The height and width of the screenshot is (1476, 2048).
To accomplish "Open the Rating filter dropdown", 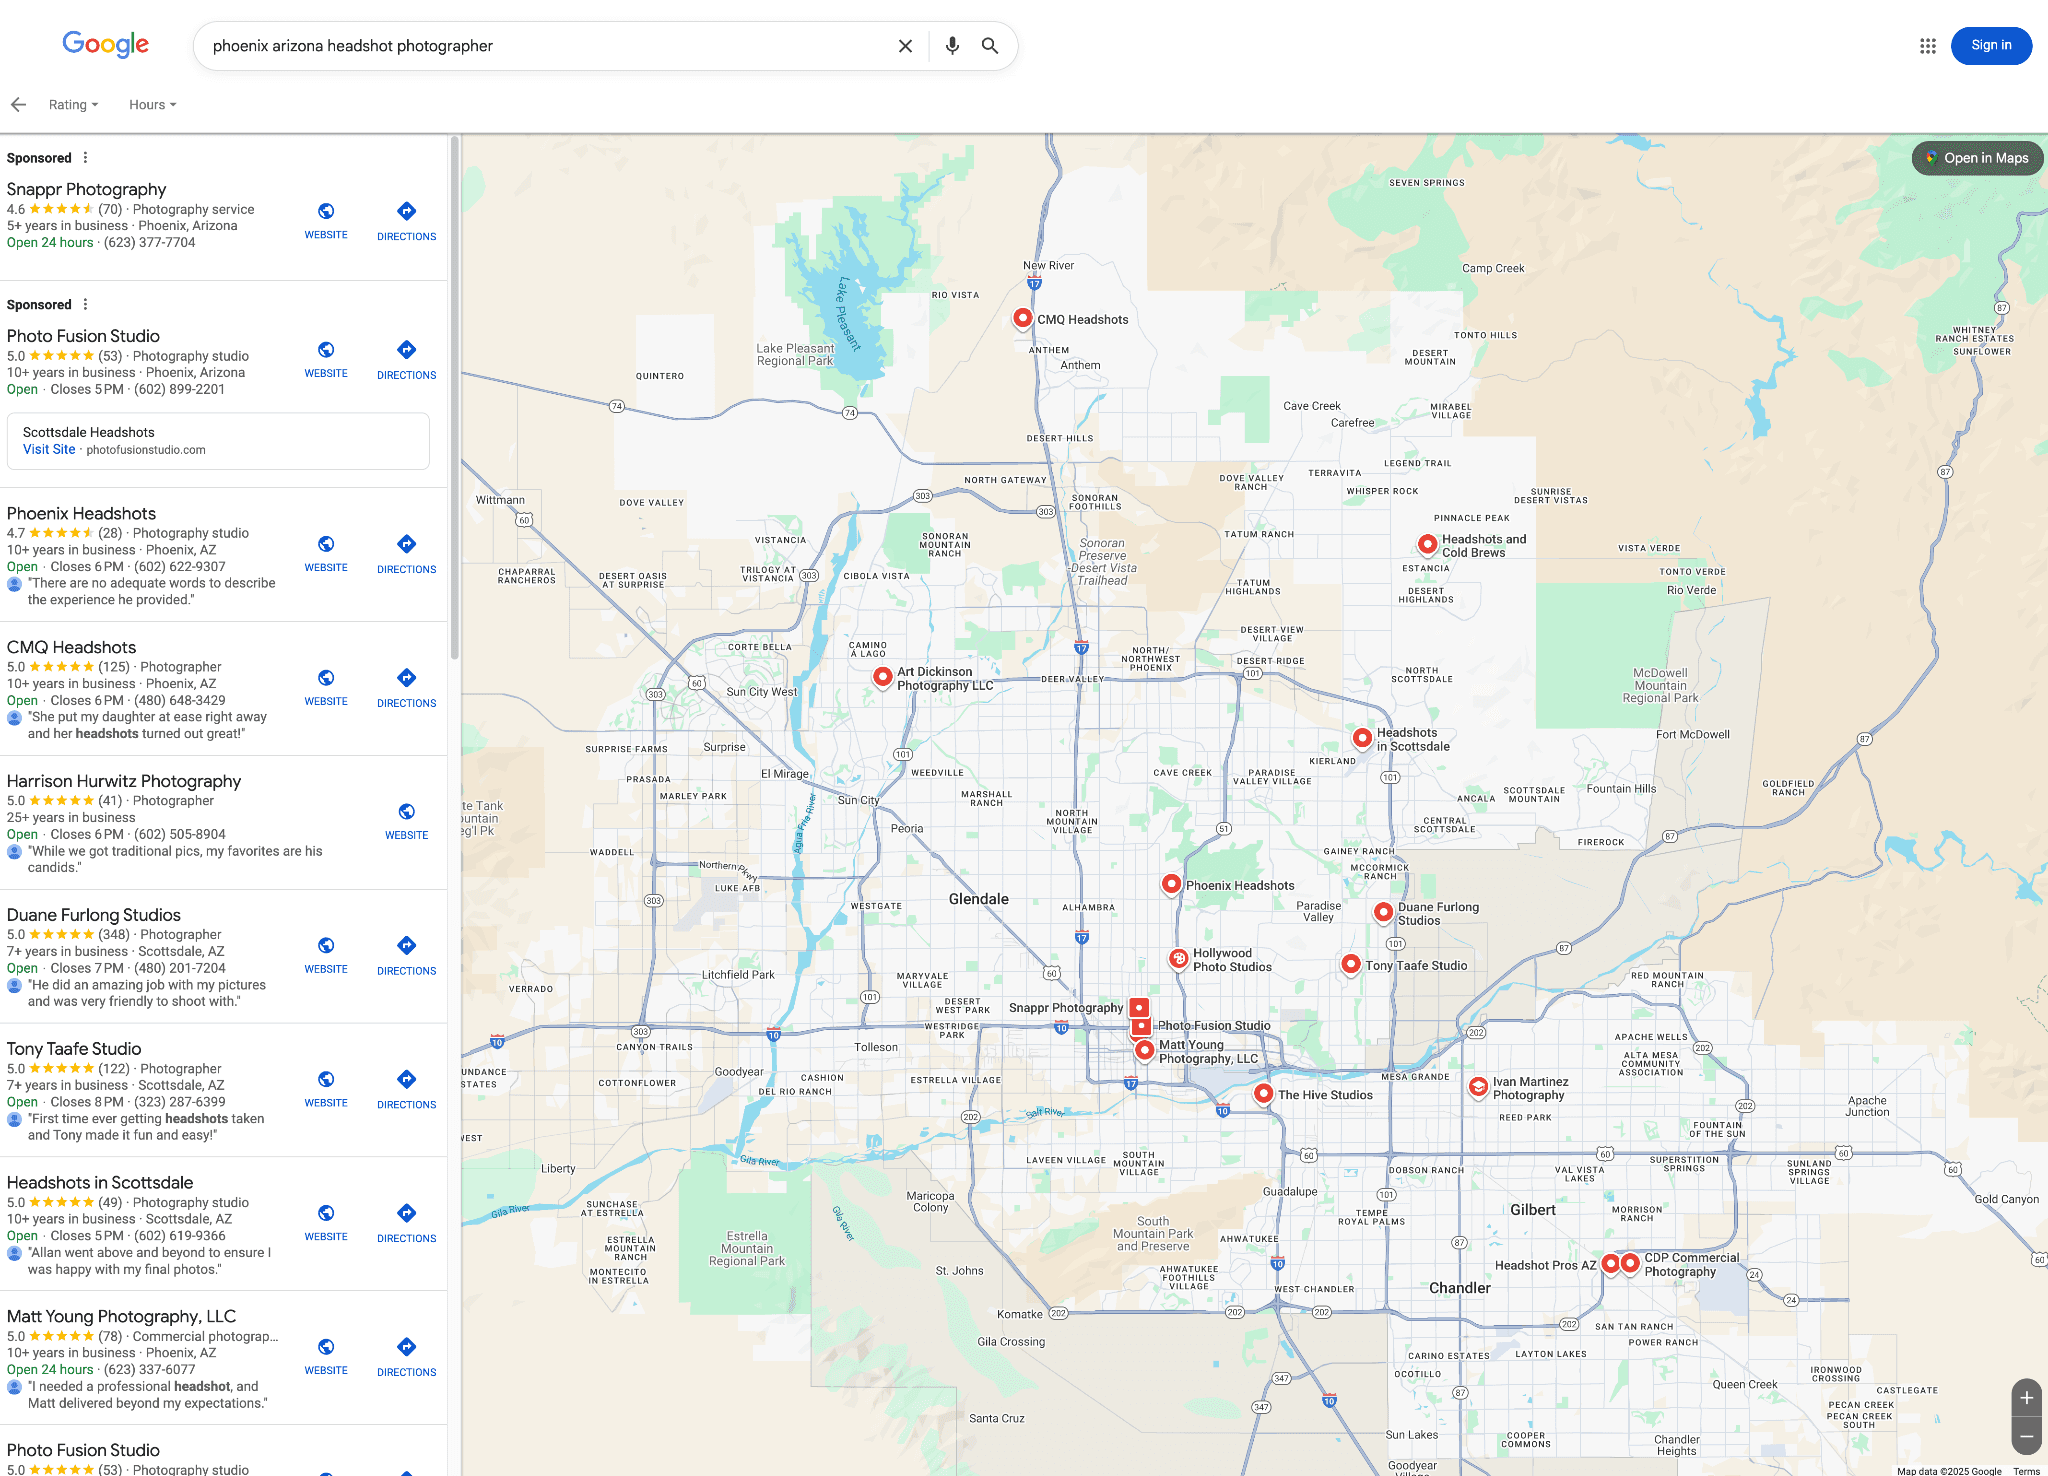I will point(72,104).
